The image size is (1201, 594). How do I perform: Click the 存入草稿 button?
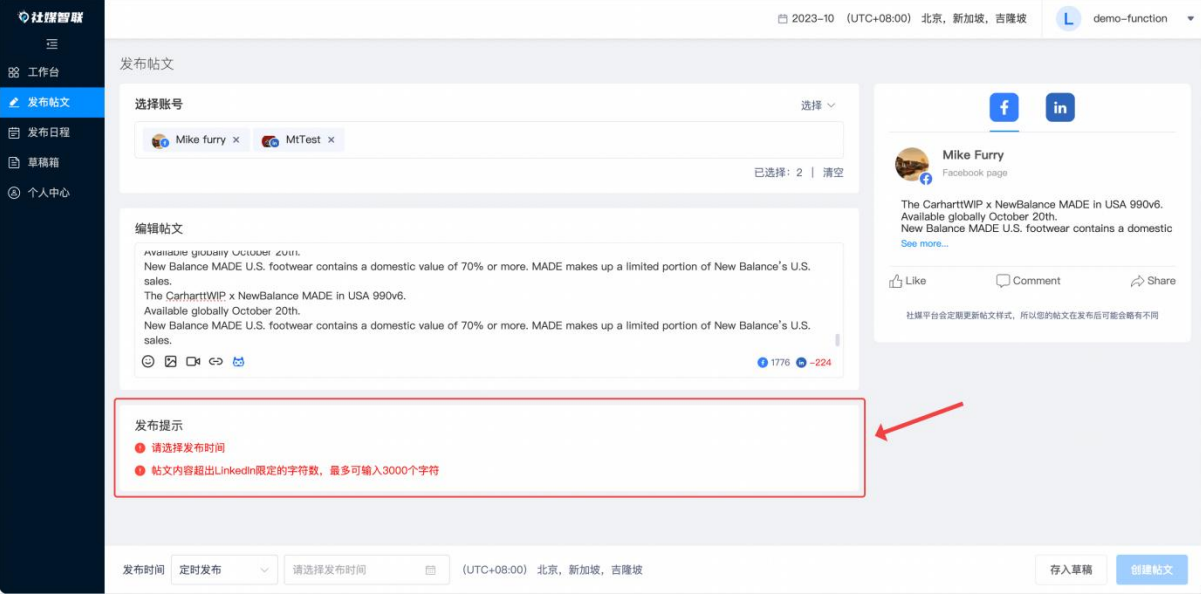pos(1069,569)
